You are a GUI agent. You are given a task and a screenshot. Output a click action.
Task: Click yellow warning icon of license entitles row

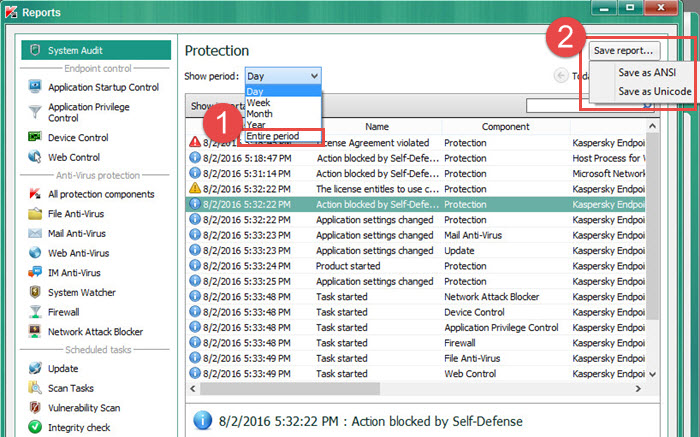click(x=195, y=188)
